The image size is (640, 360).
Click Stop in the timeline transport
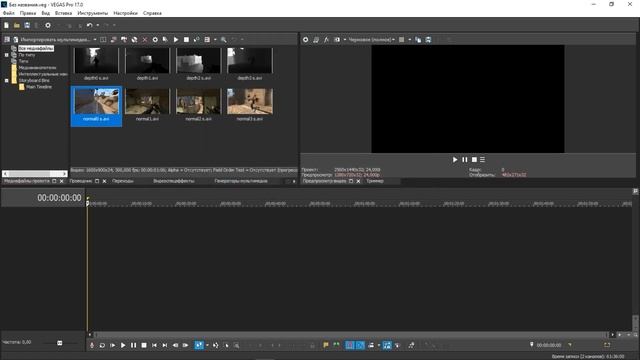click(144, 345)
